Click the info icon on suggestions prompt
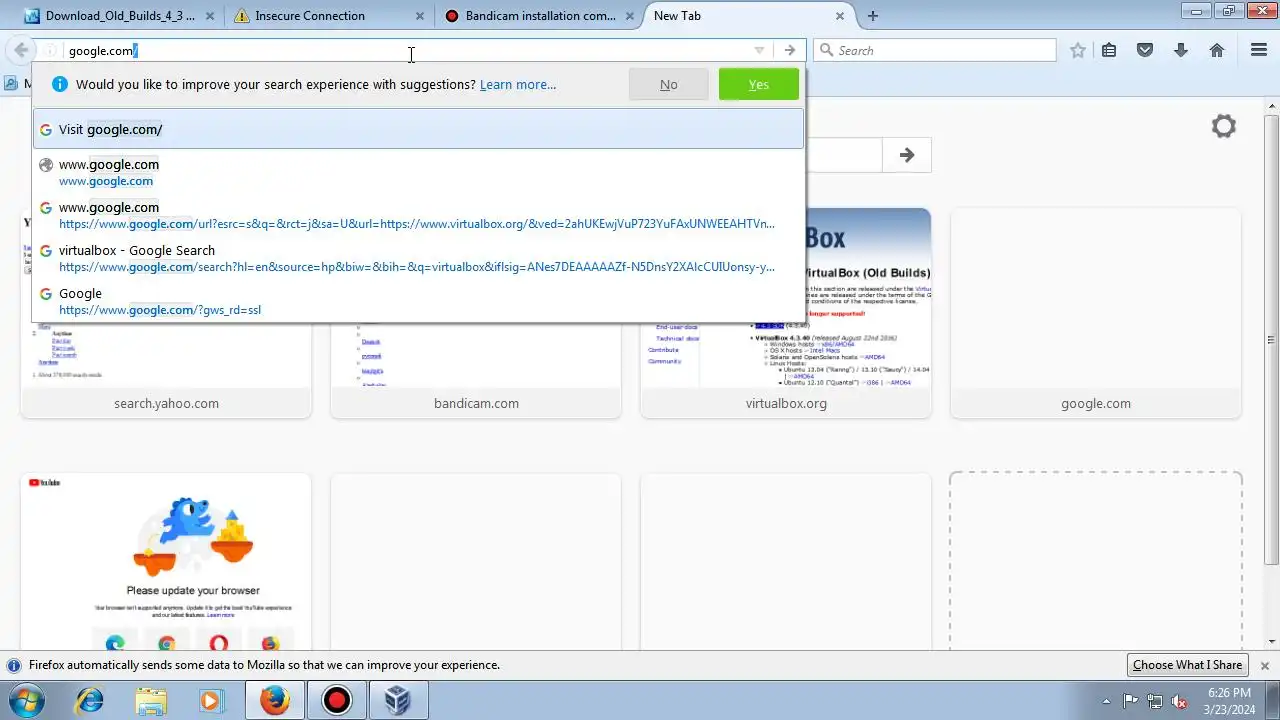Viewport: 1280px width, 720px height. [x=59, y=84]
